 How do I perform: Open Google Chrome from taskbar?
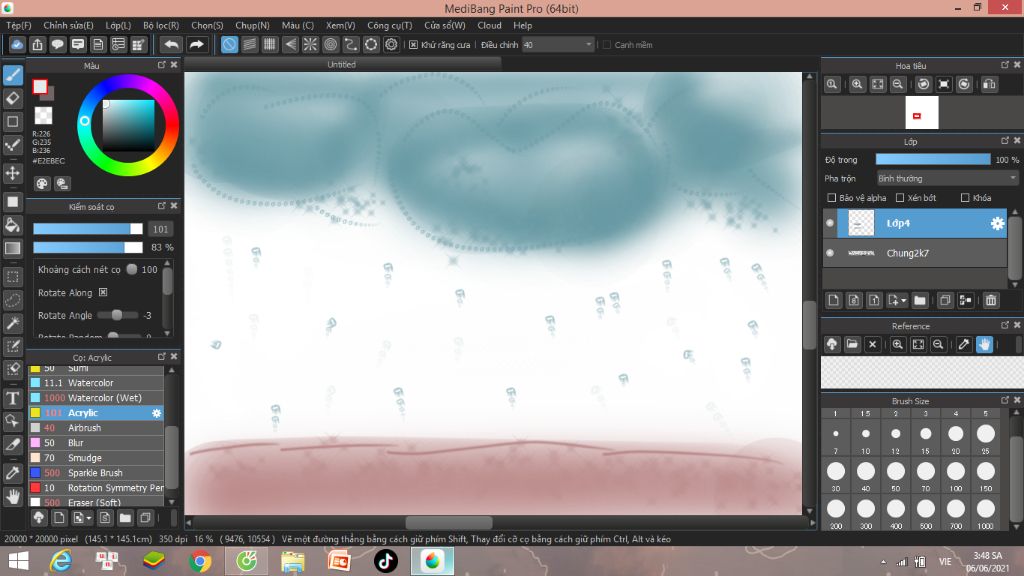coord(200,561)
